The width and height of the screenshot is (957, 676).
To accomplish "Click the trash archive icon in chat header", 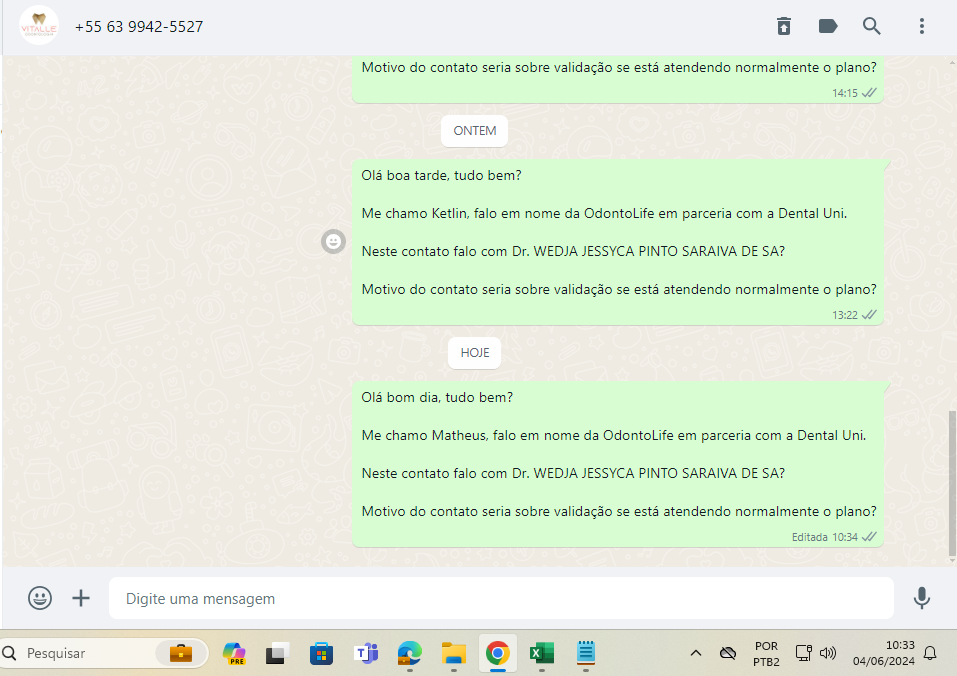I will point(784,26).
